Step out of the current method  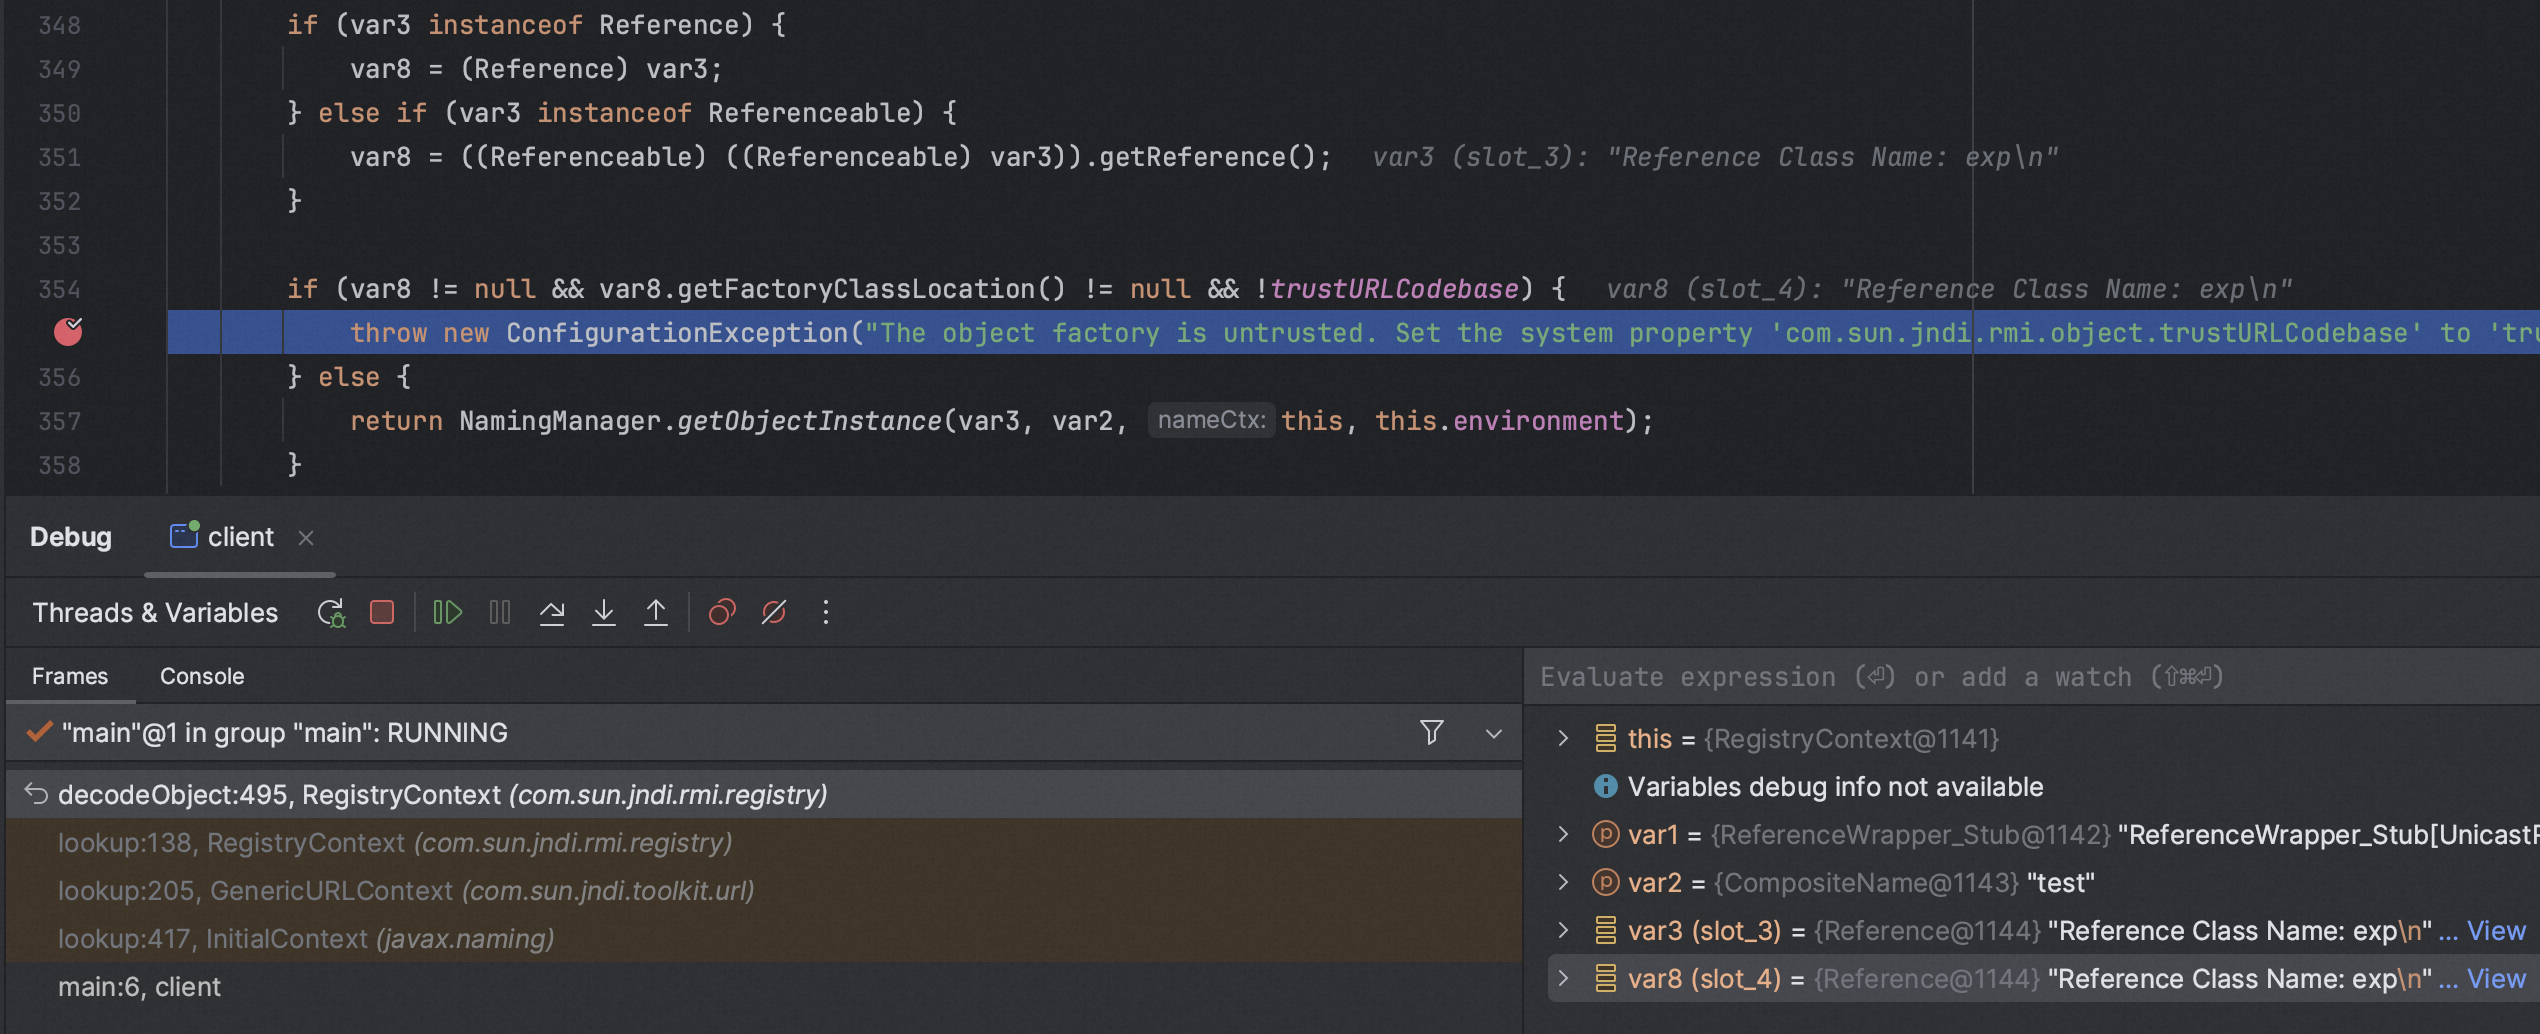click(x=656, y=612)
